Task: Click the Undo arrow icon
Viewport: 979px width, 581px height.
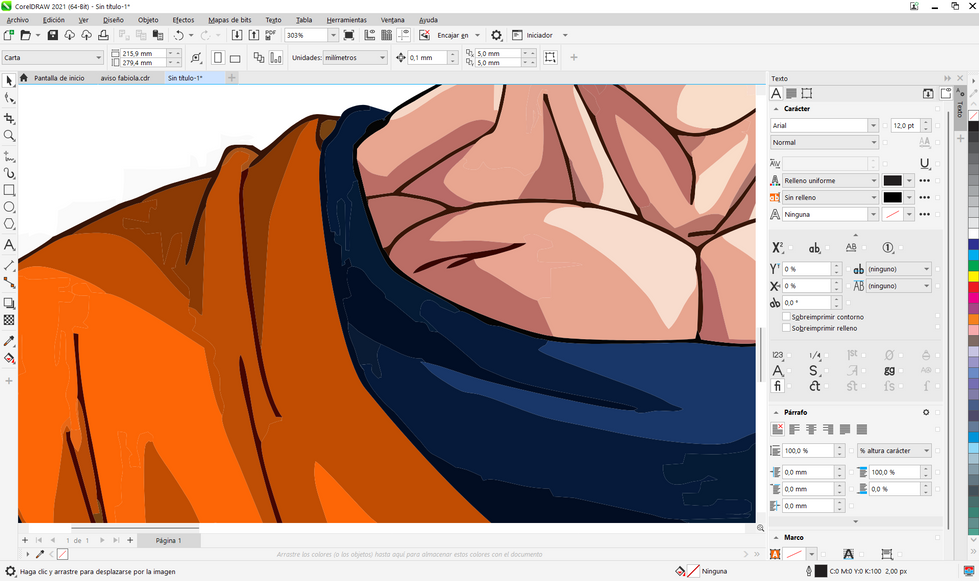Action: [x=179, y=36]
